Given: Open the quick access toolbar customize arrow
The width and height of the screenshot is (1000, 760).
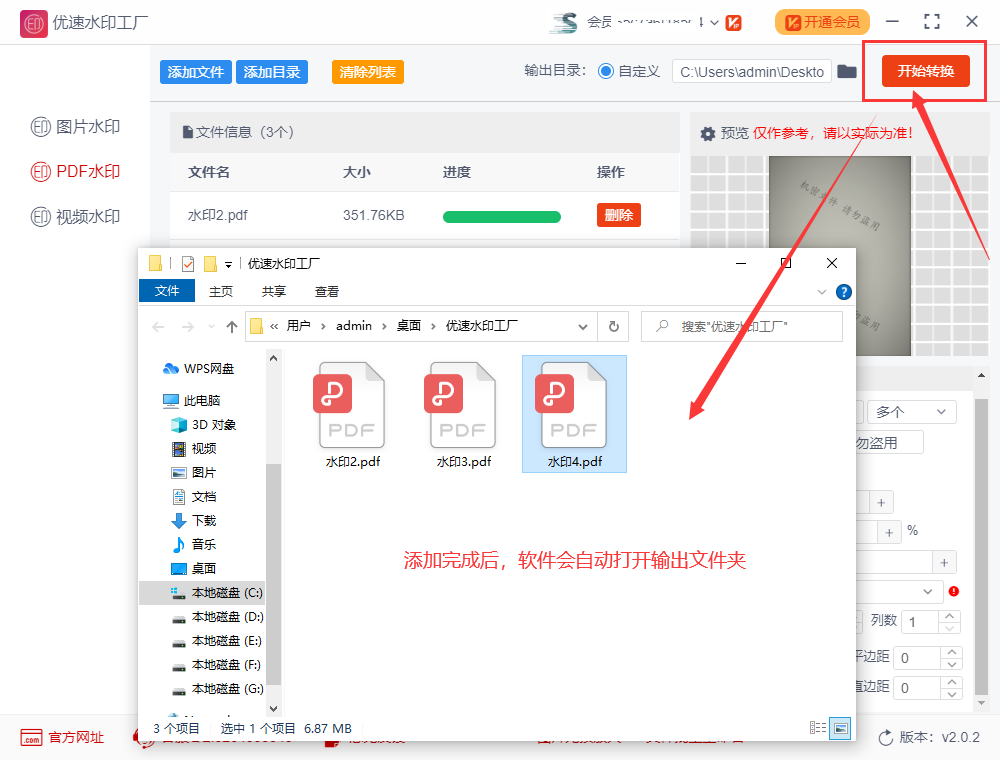Looking at the screenshot, I should [228, 265].
